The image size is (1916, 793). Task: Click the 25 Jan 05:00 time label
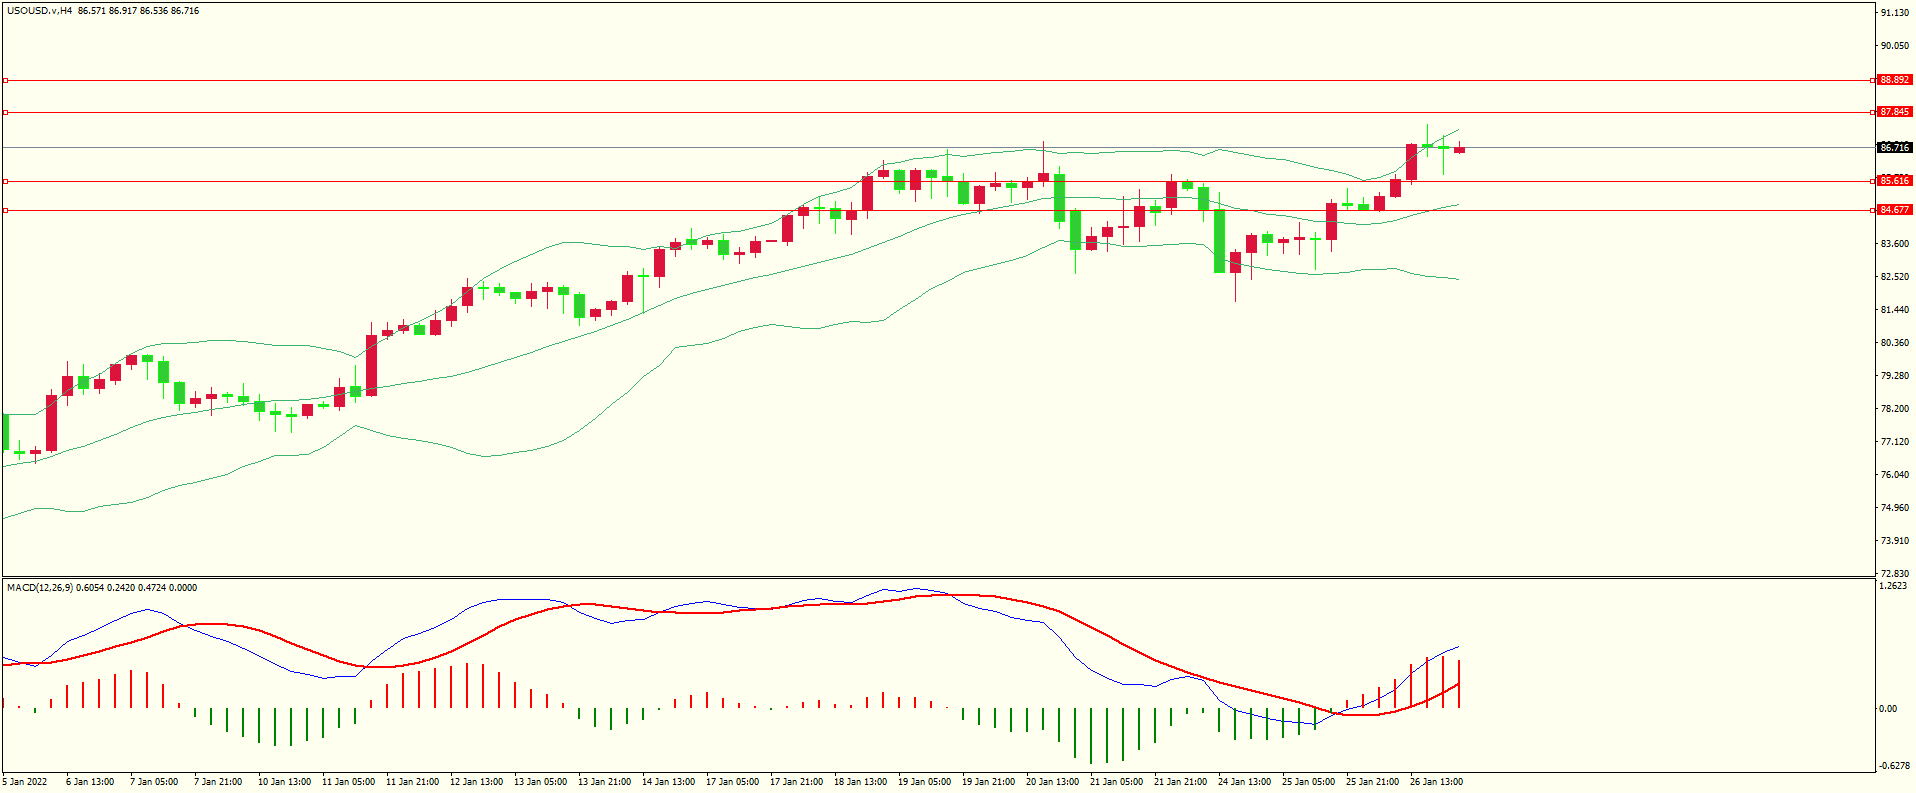(1308, 782)
